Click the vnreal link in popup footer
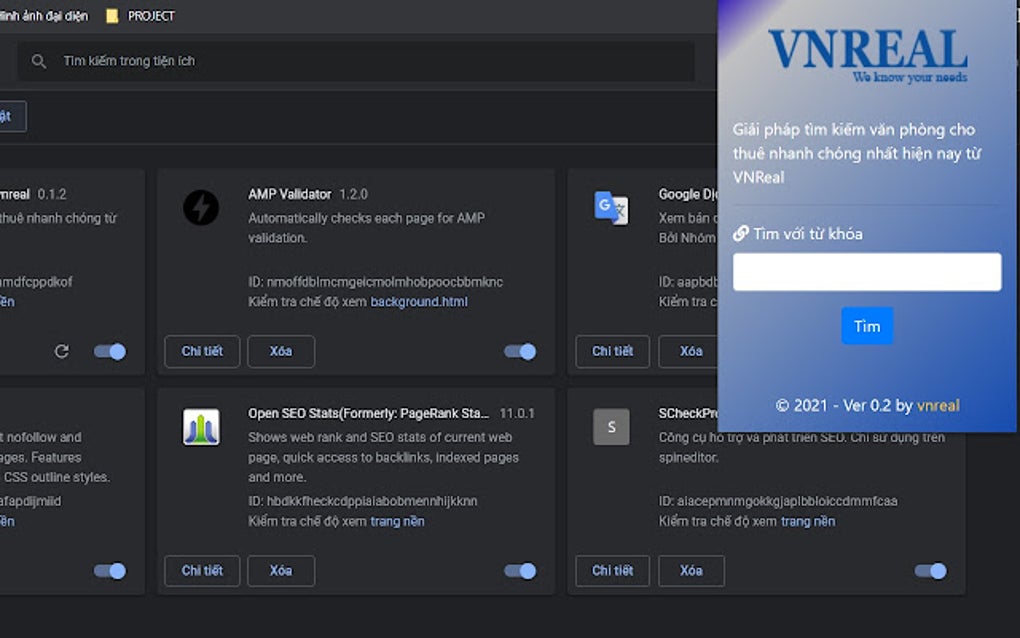The image size is (1020, 638). [x=938, y=406]
